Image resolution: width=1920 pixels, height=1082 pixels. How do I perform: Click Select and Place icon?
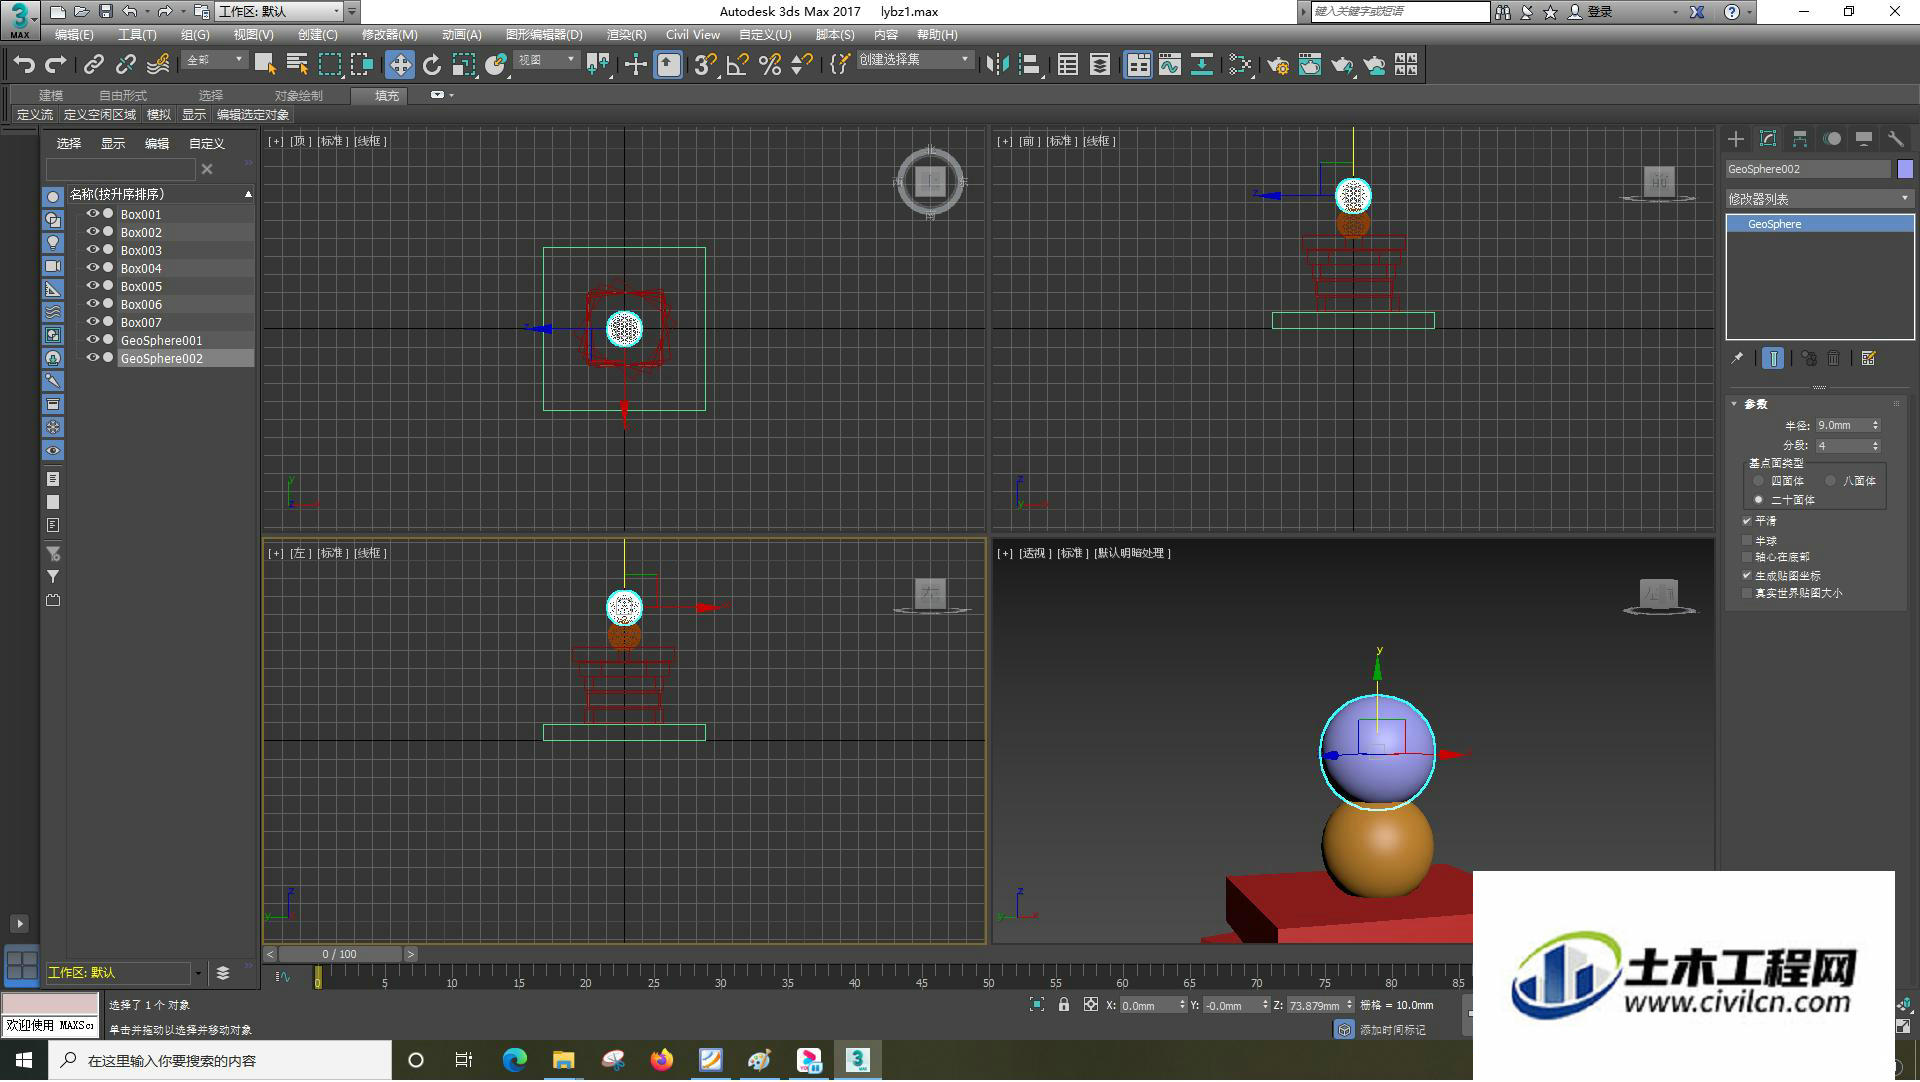coord(496,65)
